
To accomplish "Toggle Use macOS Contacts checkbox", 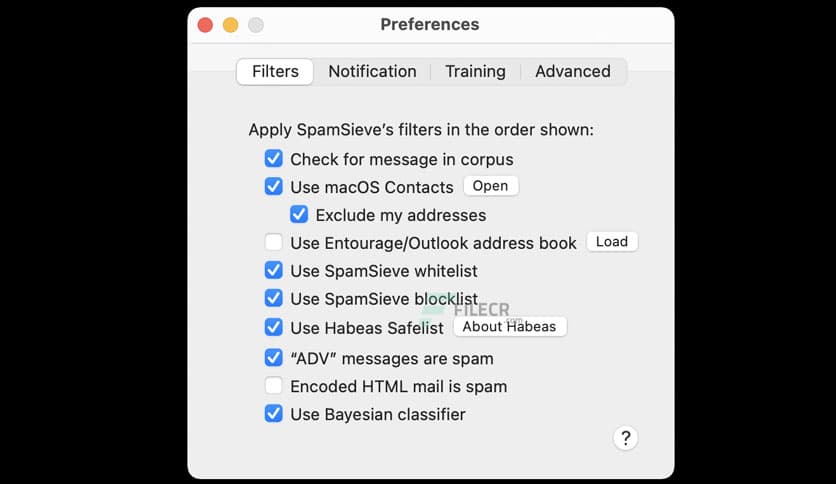I will [x=274, y=186].
